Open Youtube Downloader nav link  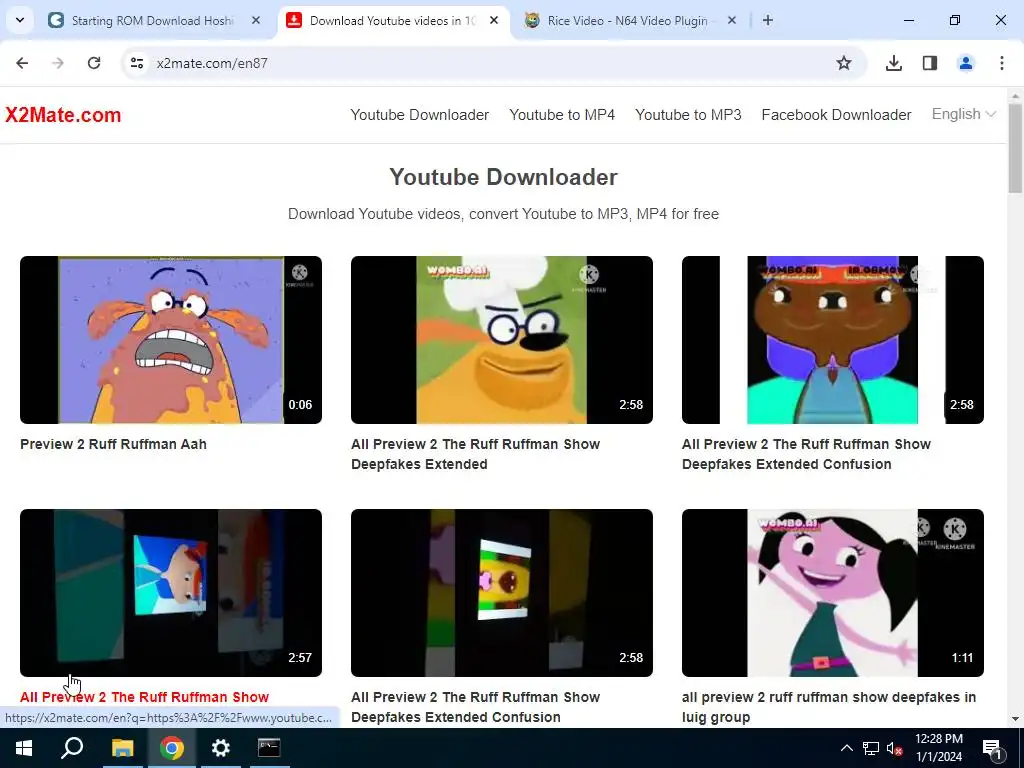[x=419, y=115]
